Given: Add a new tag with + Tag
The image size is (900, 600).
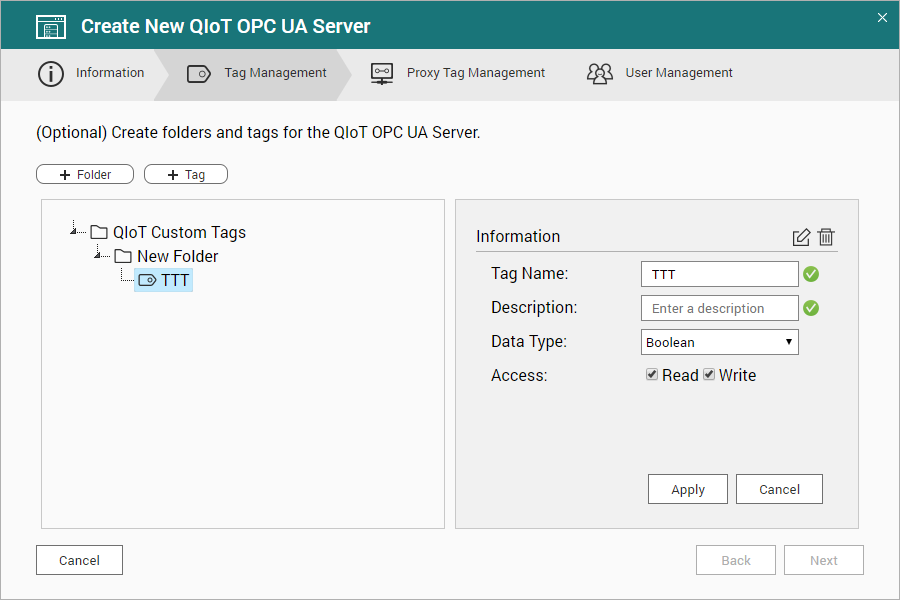Looking at the screenshot, I should 186,175.
